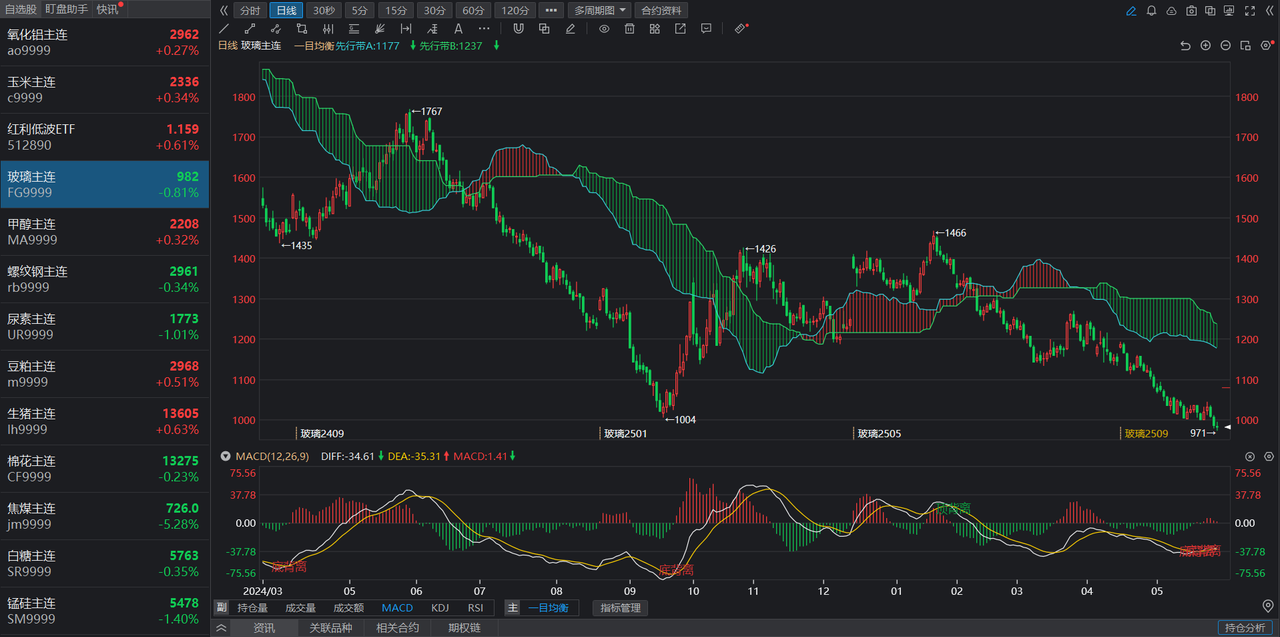Select the 120分 period

[514, 10]
